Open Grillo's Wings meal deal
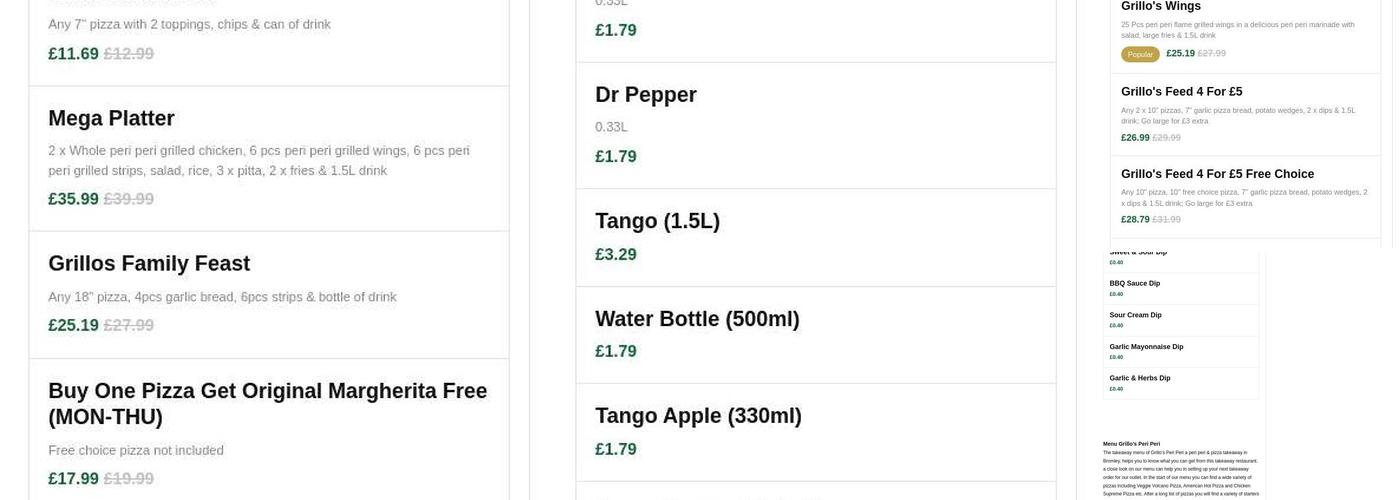Viewport: 1400px width, 500px height. [1160, 7]
